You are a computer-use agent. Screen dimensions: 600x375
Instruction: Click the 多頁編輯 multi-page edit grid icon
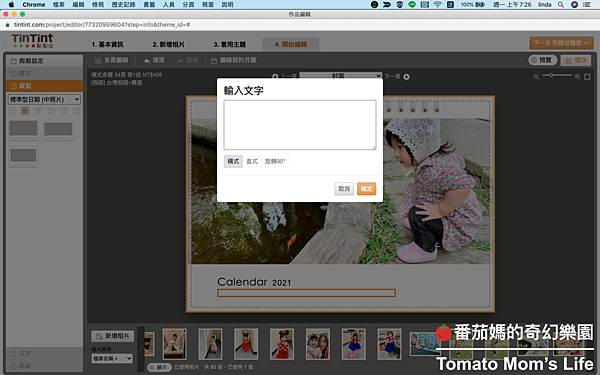(x=98, y=60)
